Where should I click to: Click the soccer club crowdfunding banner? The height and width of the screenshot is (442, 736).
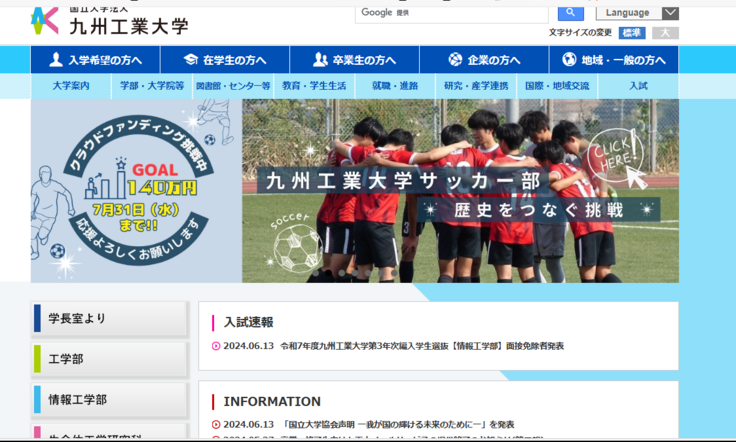pos(354,191)
